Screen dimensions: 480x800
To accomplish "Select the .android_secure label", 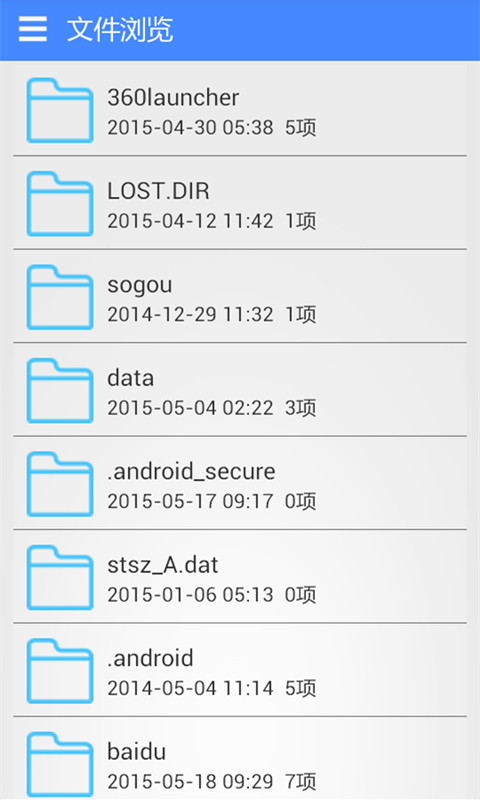I will coord(191,472).
